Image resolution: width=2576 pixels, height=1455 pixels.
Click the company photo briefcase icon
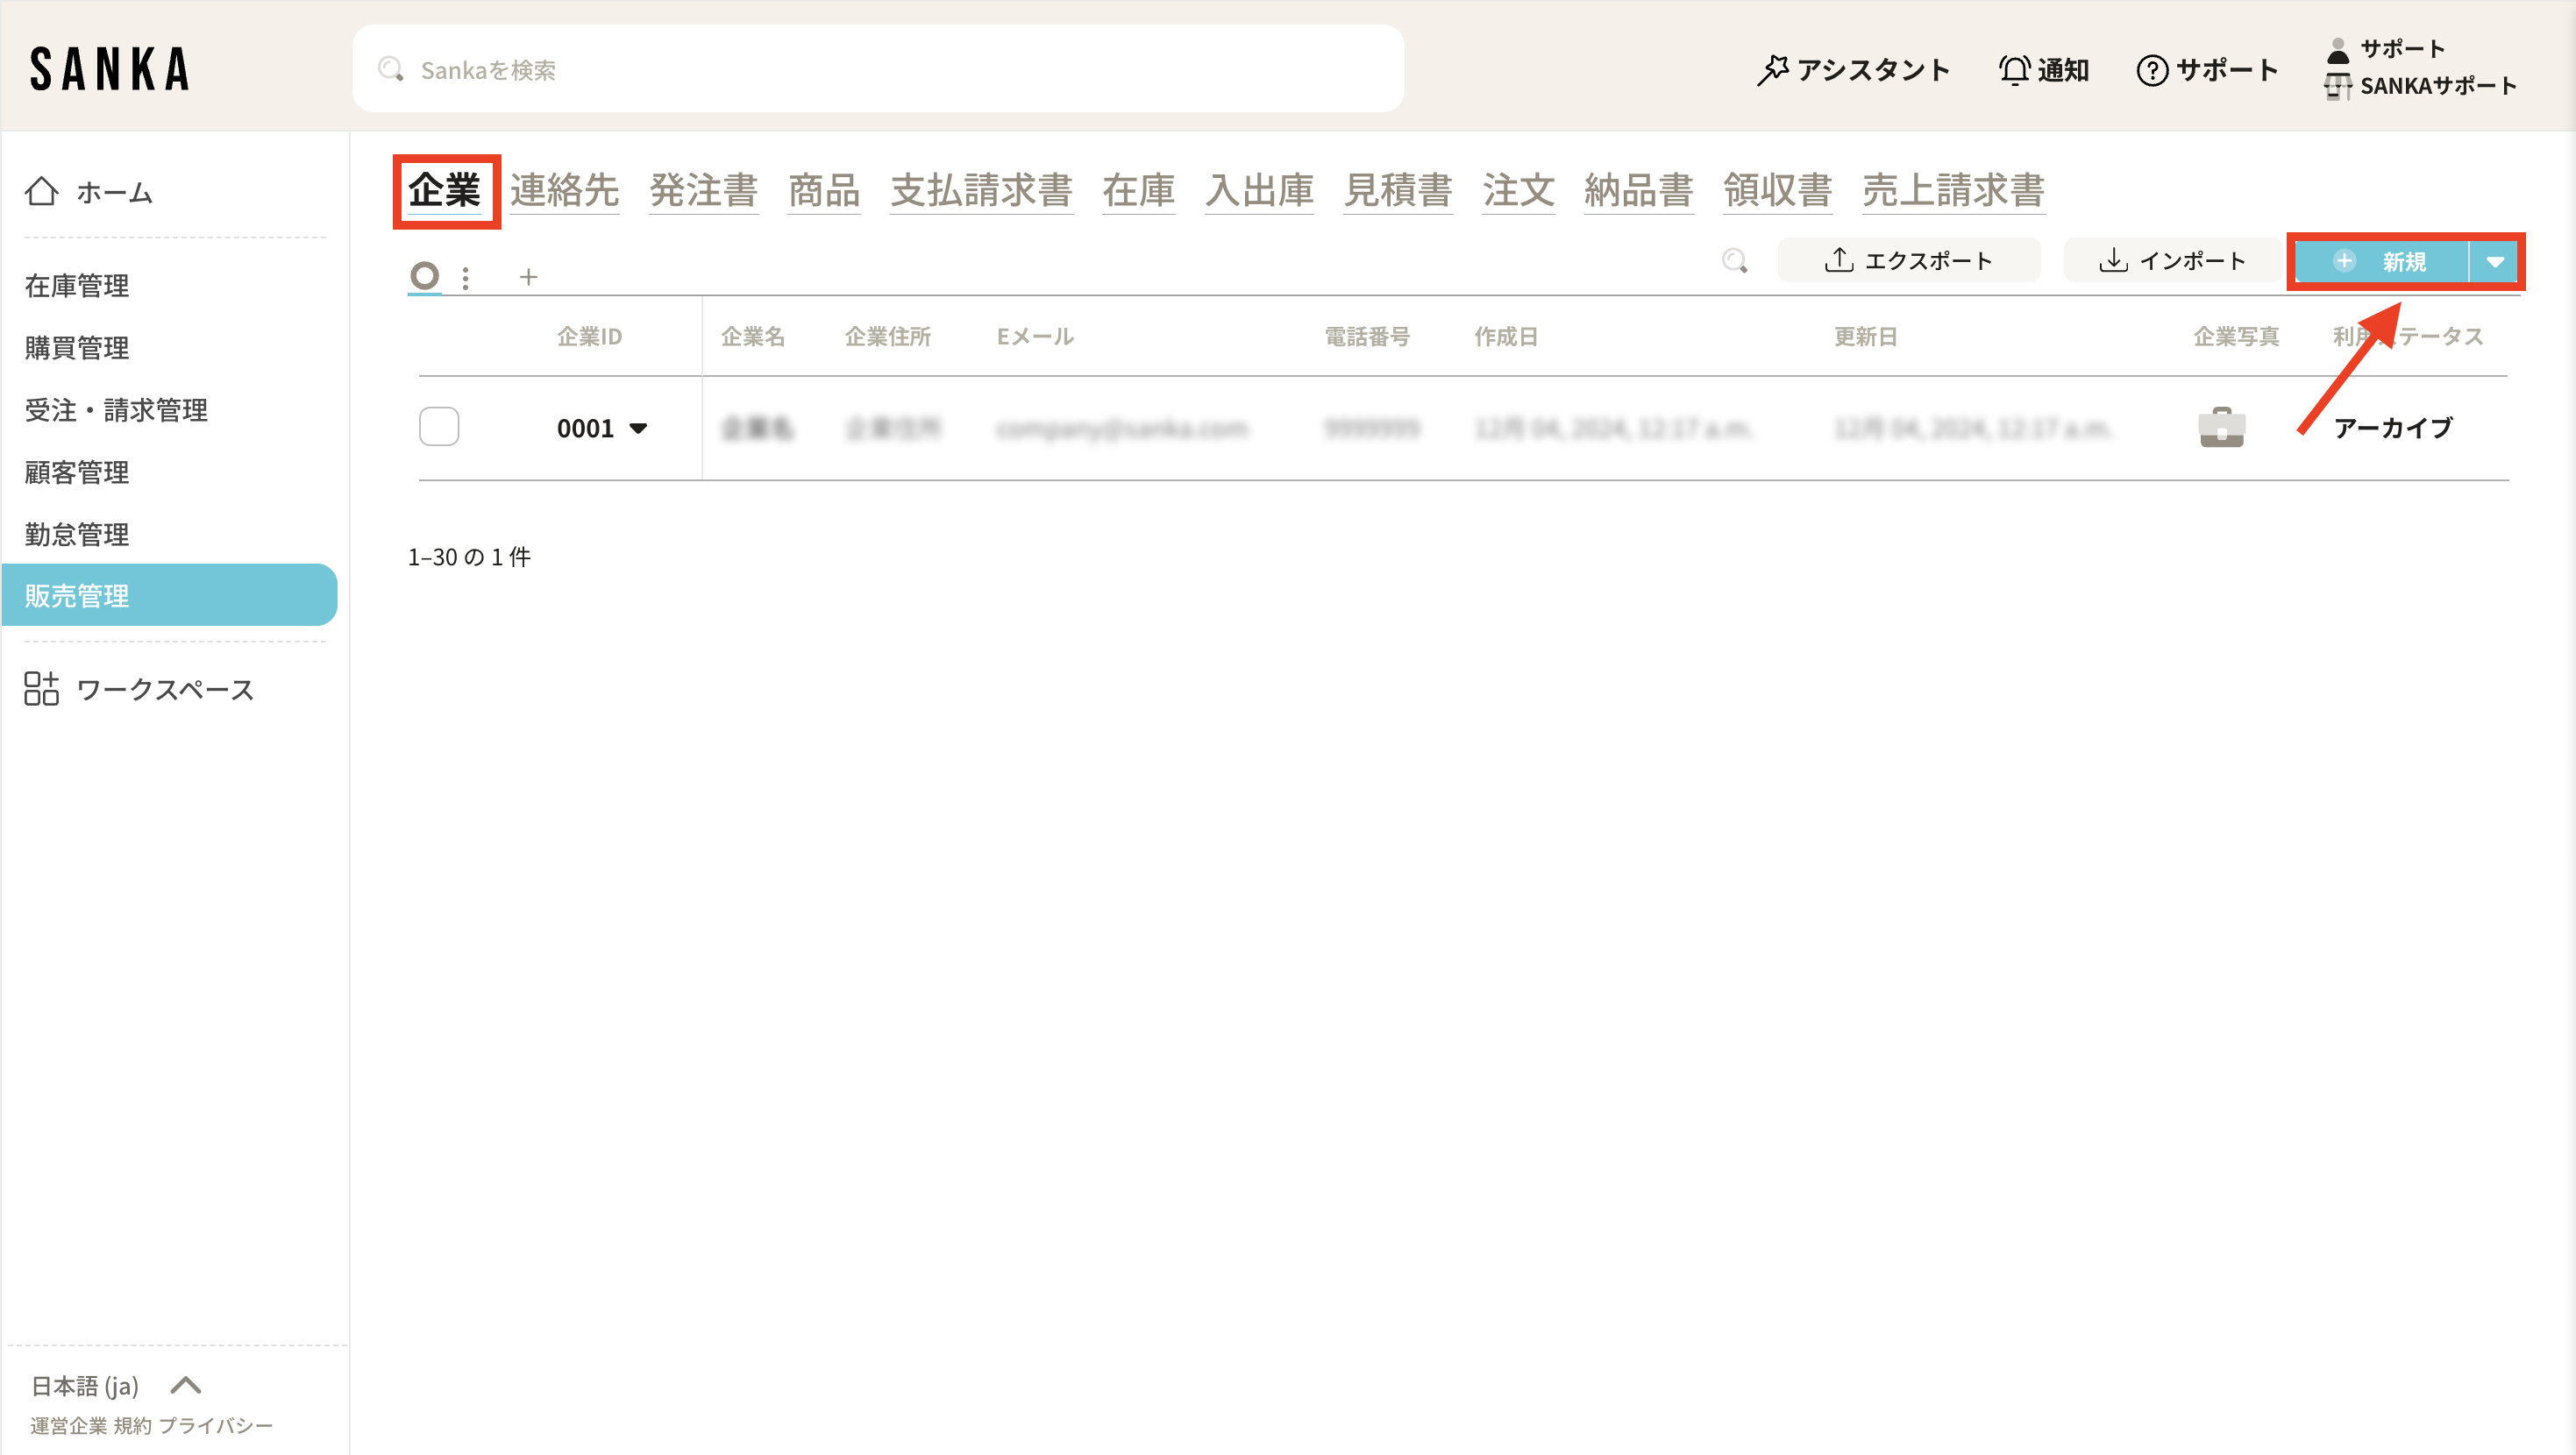pyautogui.click(x=2221, y=428)
